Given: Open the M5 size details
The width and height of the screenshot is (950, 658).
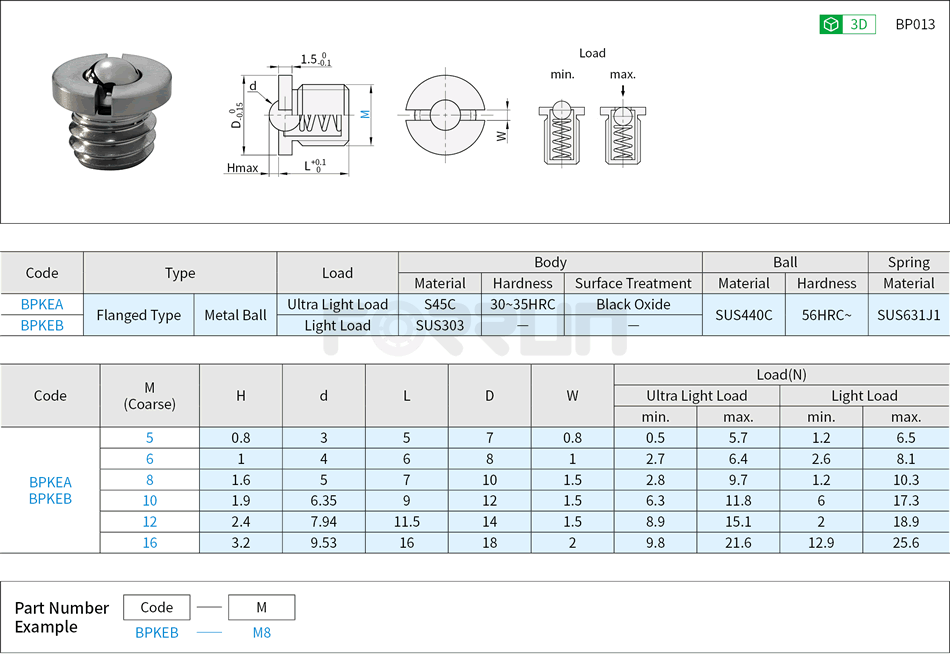Looking at the screenshot, I should (148, 437).
